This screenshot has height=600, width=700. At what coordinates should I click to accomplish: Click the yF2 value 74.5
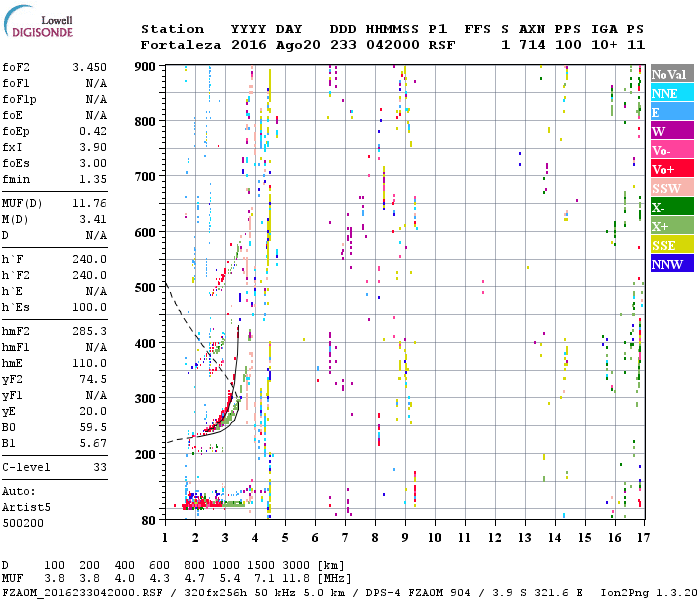pyautogui.click(x=93, y=379)
